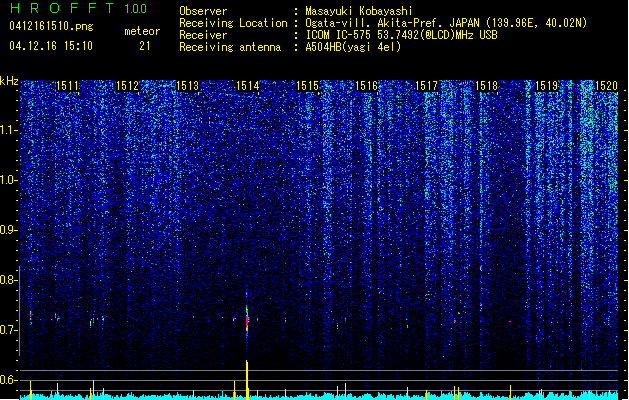Viewport: 629px width, 400px height.
Task: Select the 1520 time marker
Action: pos(606,86)
